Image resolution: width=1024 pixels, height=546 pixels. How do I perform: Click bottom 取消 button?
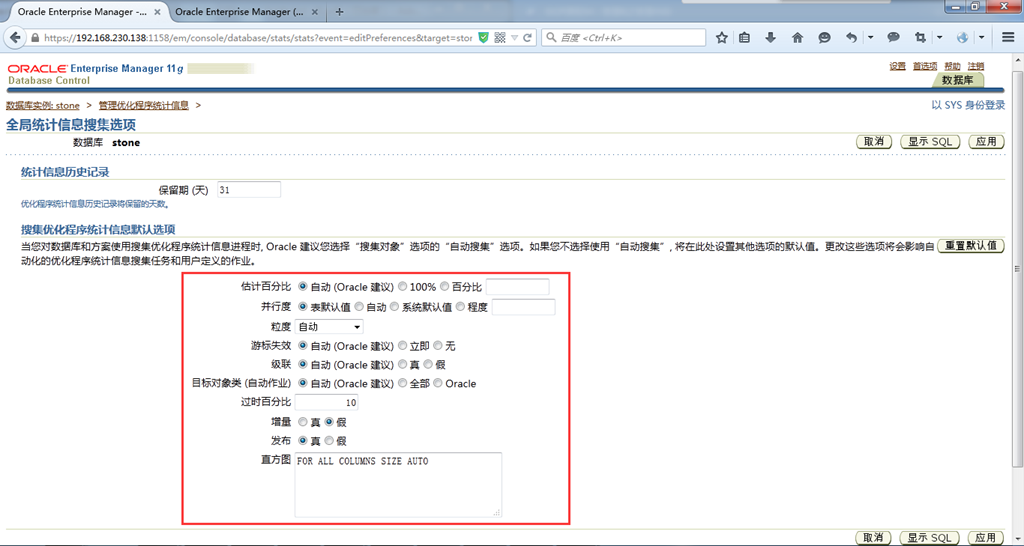[x=874, y=538]
